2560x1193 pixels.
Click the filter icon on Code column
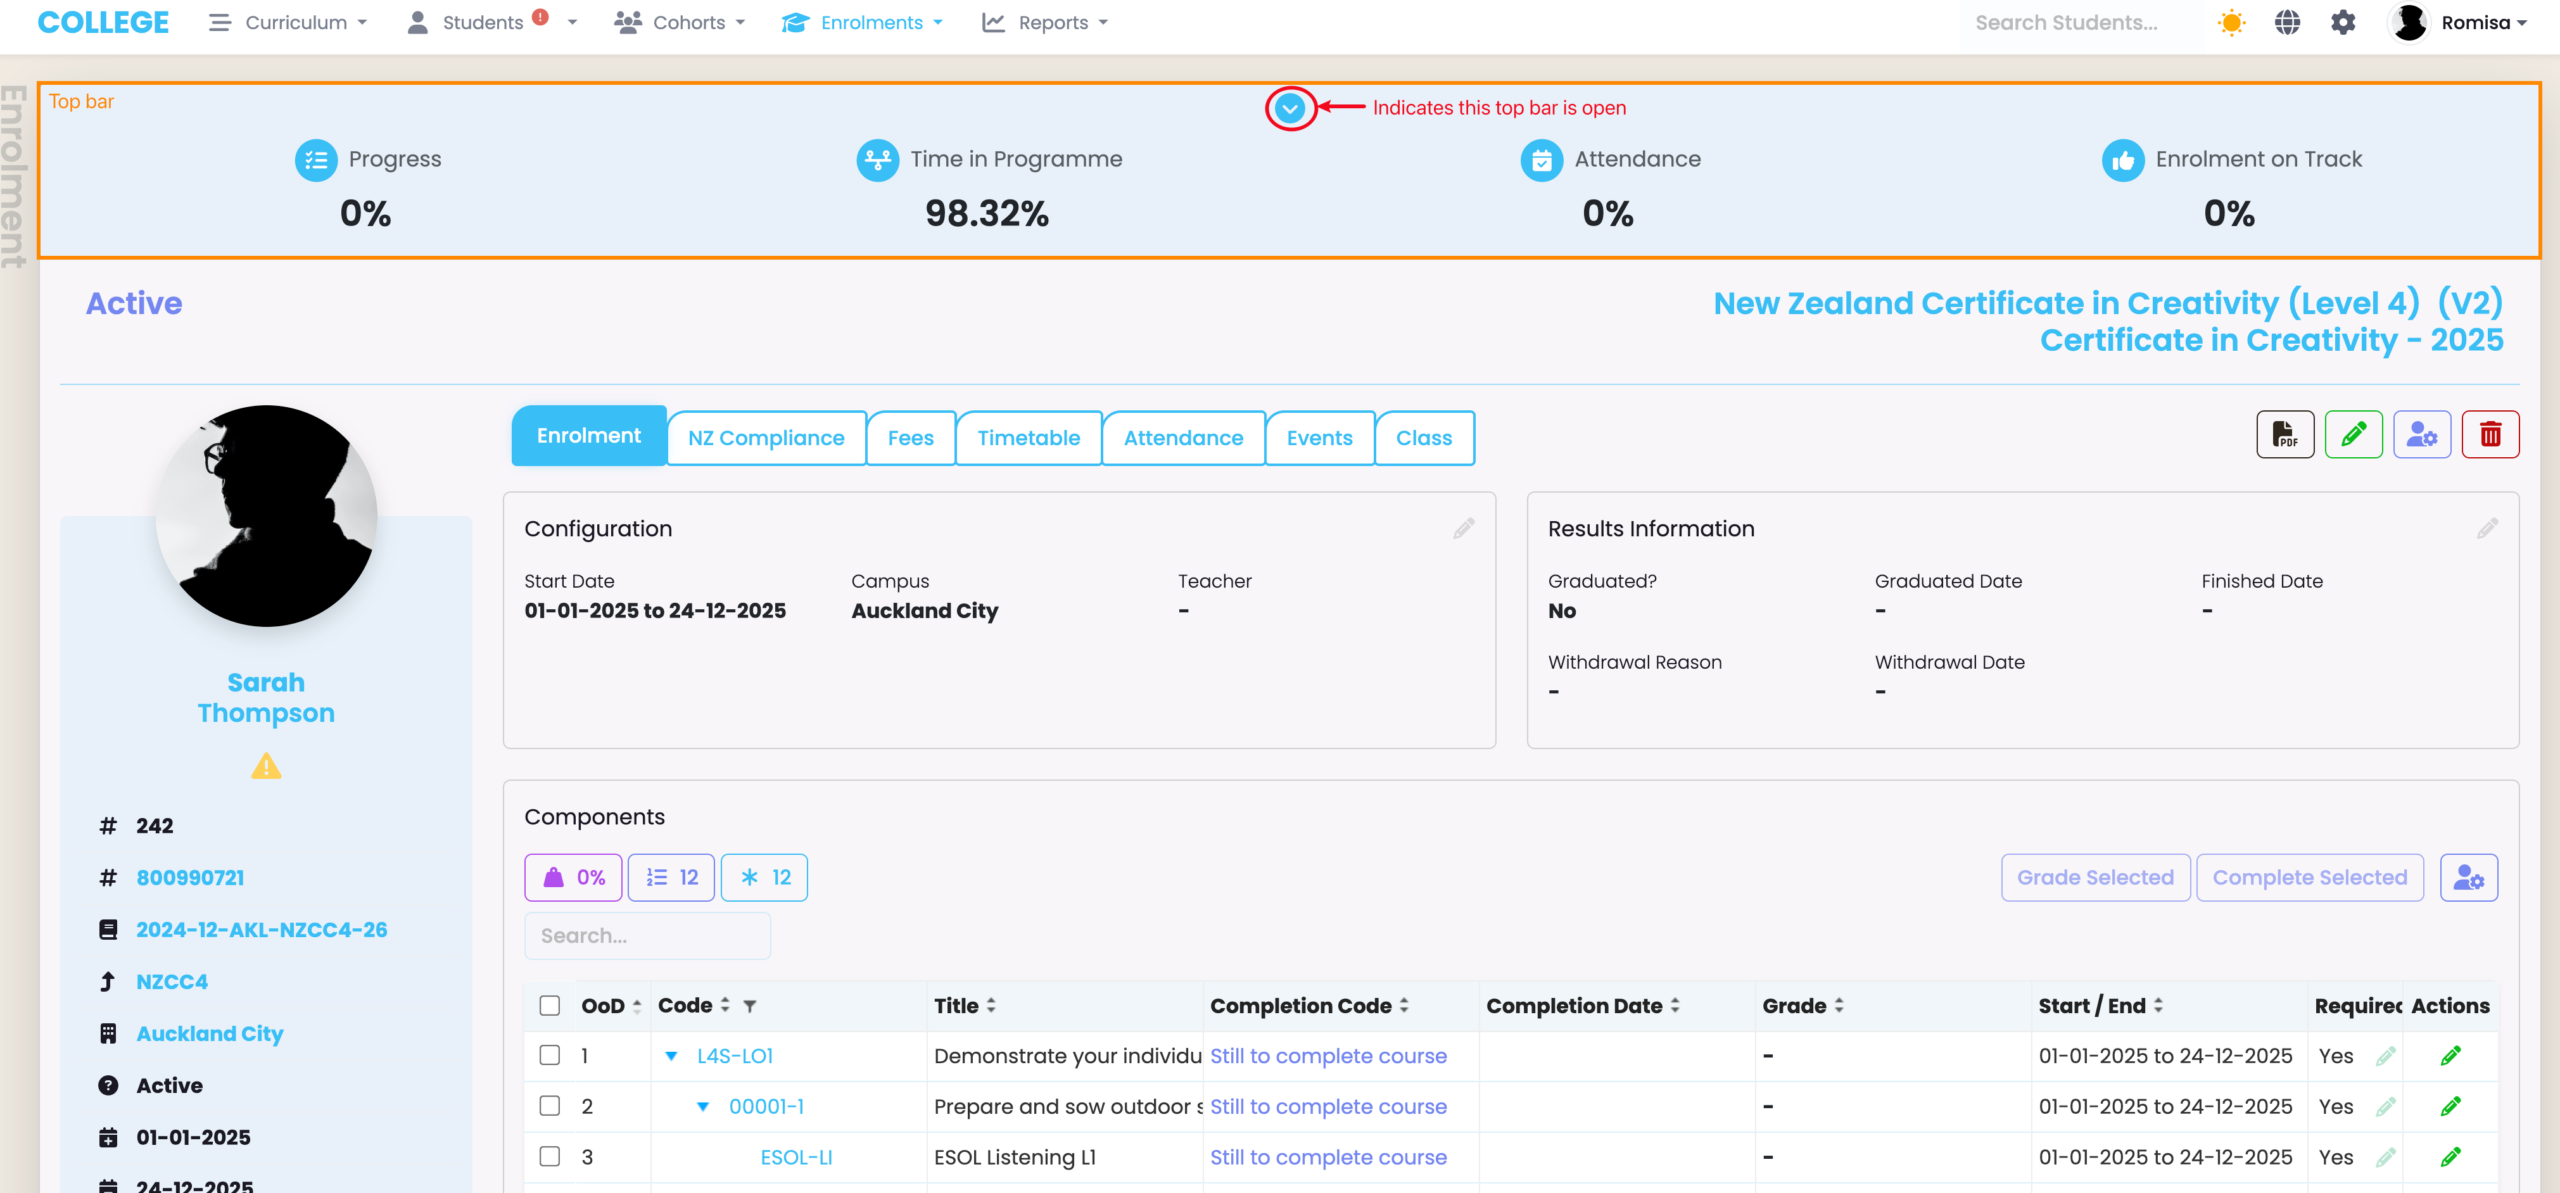[x=750, y=1006]
